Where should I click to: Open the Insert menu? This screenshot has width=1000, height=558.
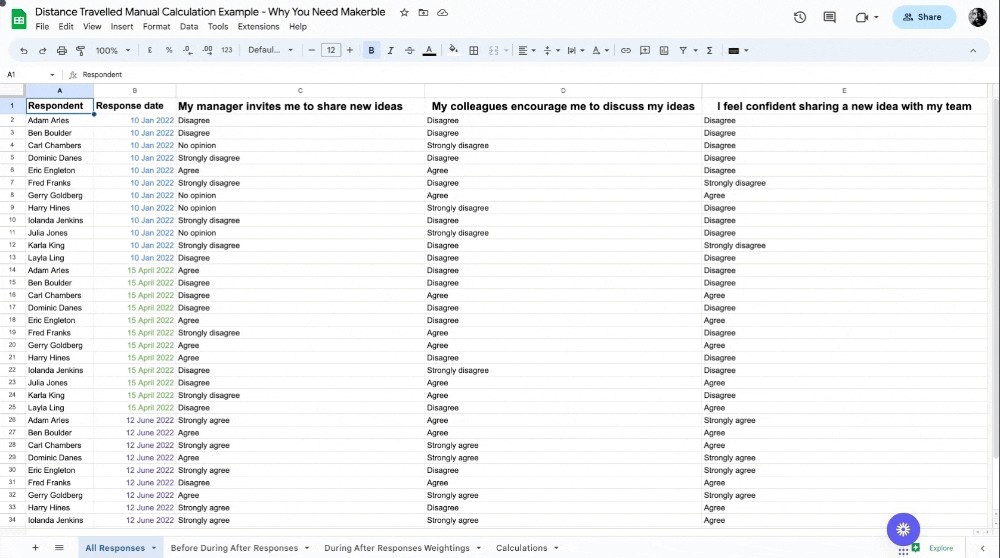click(x=122, y=27)
